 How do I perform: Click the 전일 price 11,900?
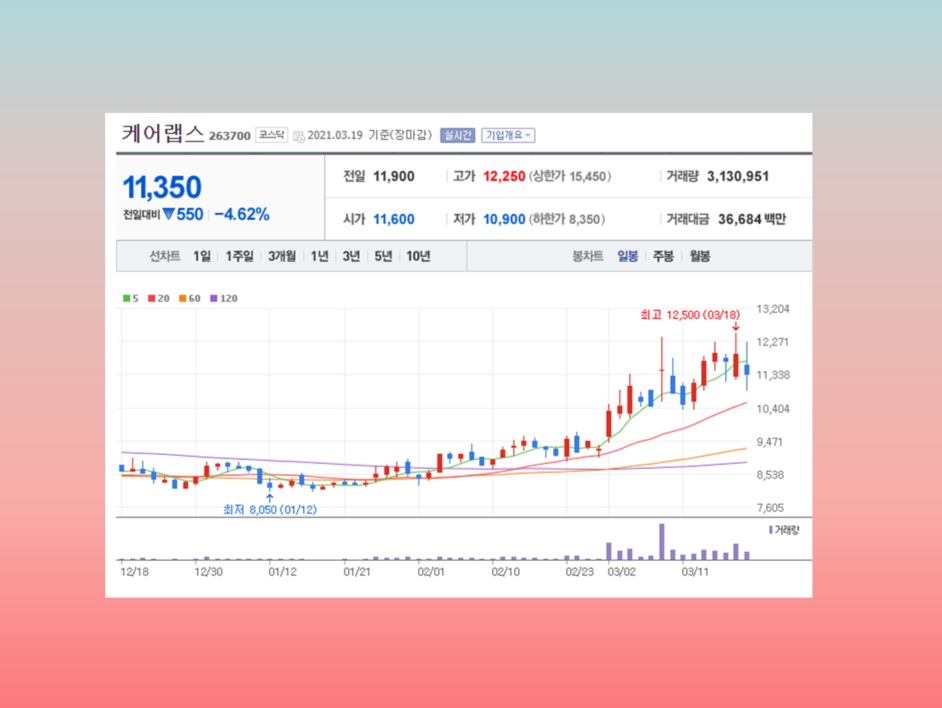pos(394,177)
